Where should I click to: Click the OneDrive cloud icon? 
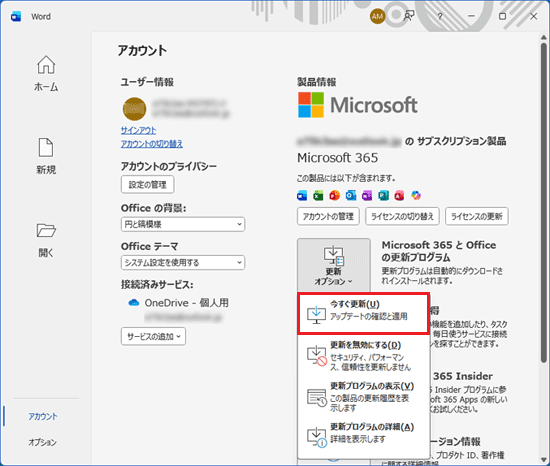pos(134,303)
